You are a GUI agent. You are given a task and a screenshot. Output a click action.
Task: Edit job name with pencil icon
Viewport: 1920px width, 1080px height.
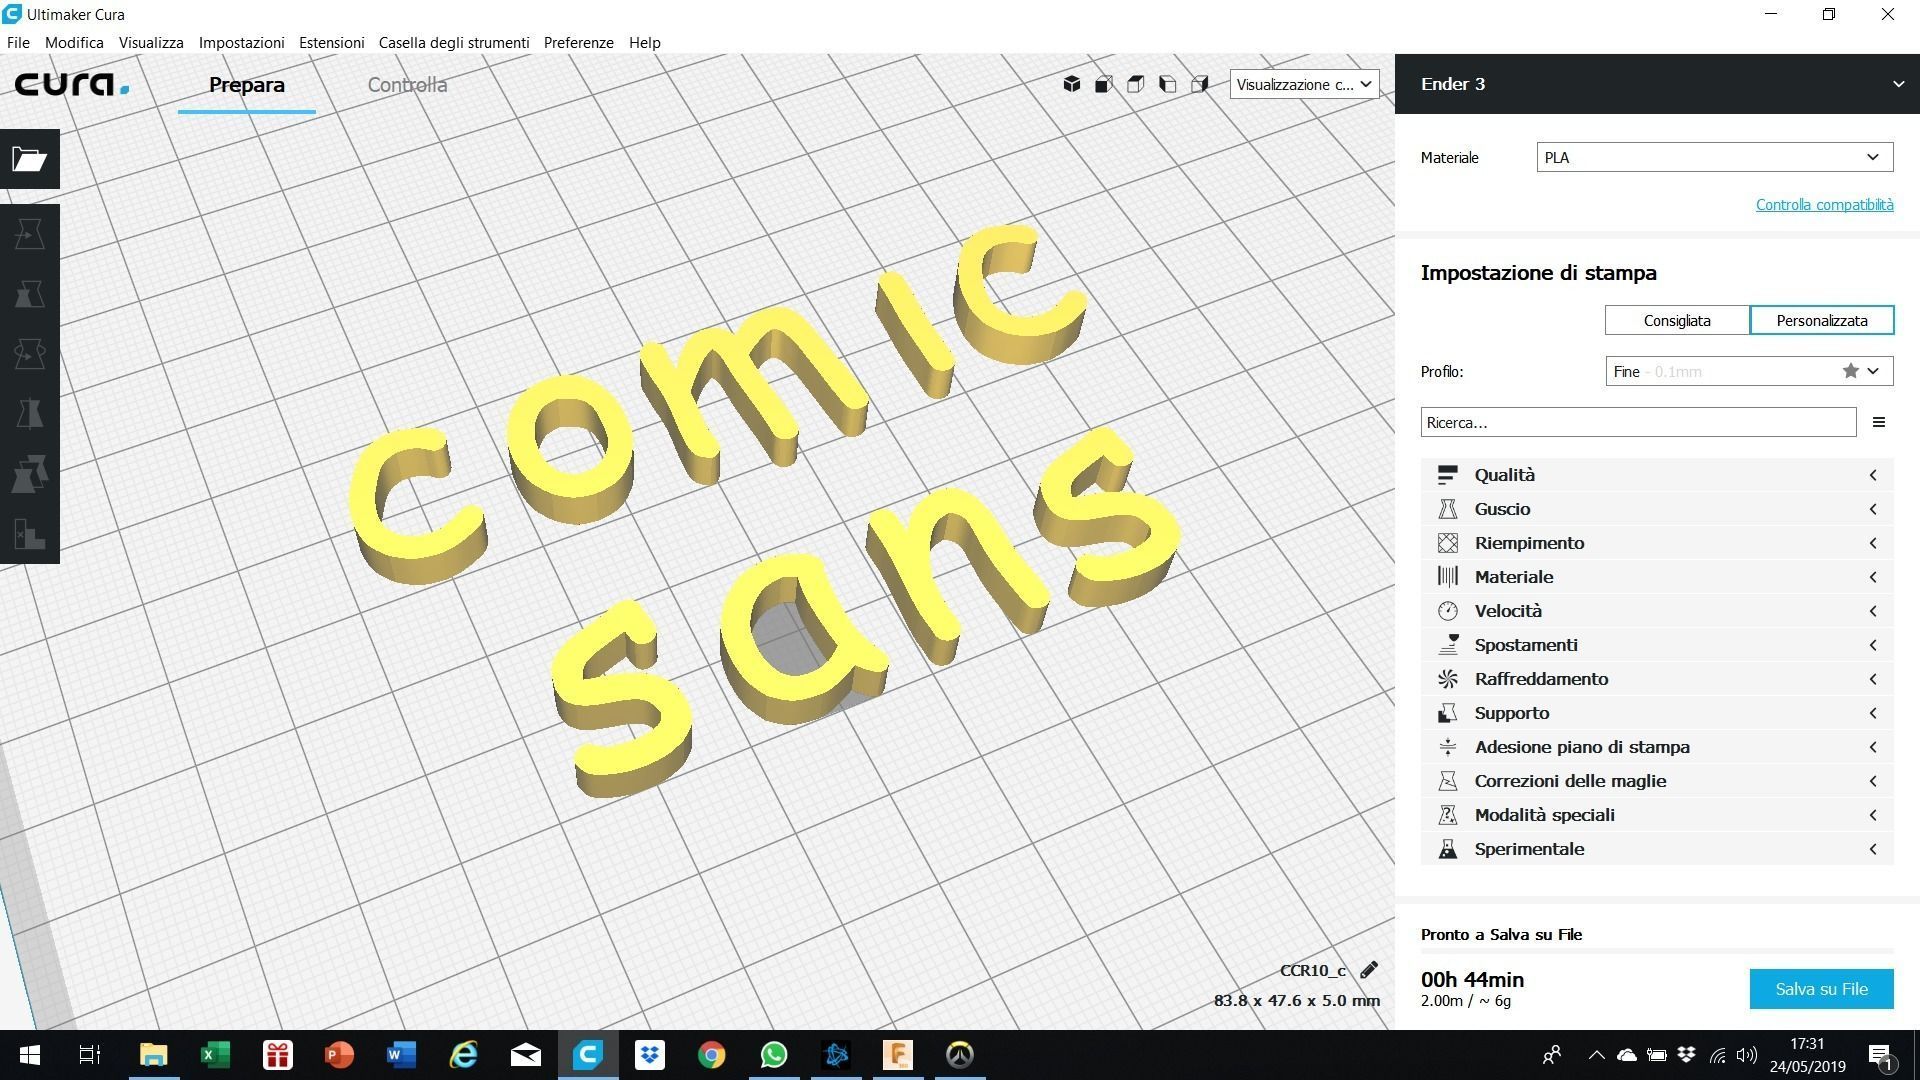tap(1369, 970)
